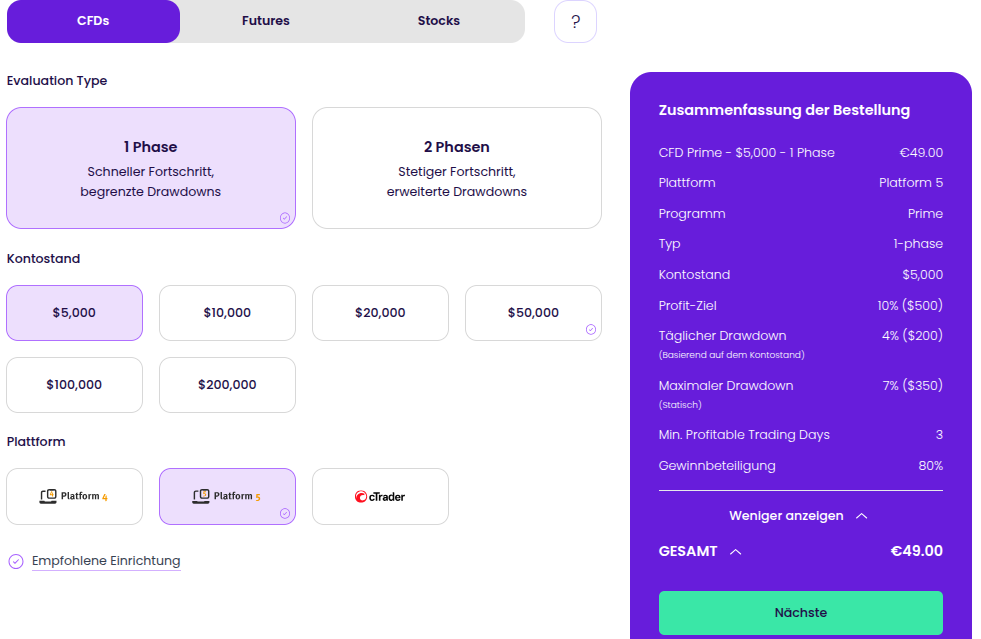Select the $10,000 account balance
The height and width of the screenshot is (639, 981).
tap(227, 313)
